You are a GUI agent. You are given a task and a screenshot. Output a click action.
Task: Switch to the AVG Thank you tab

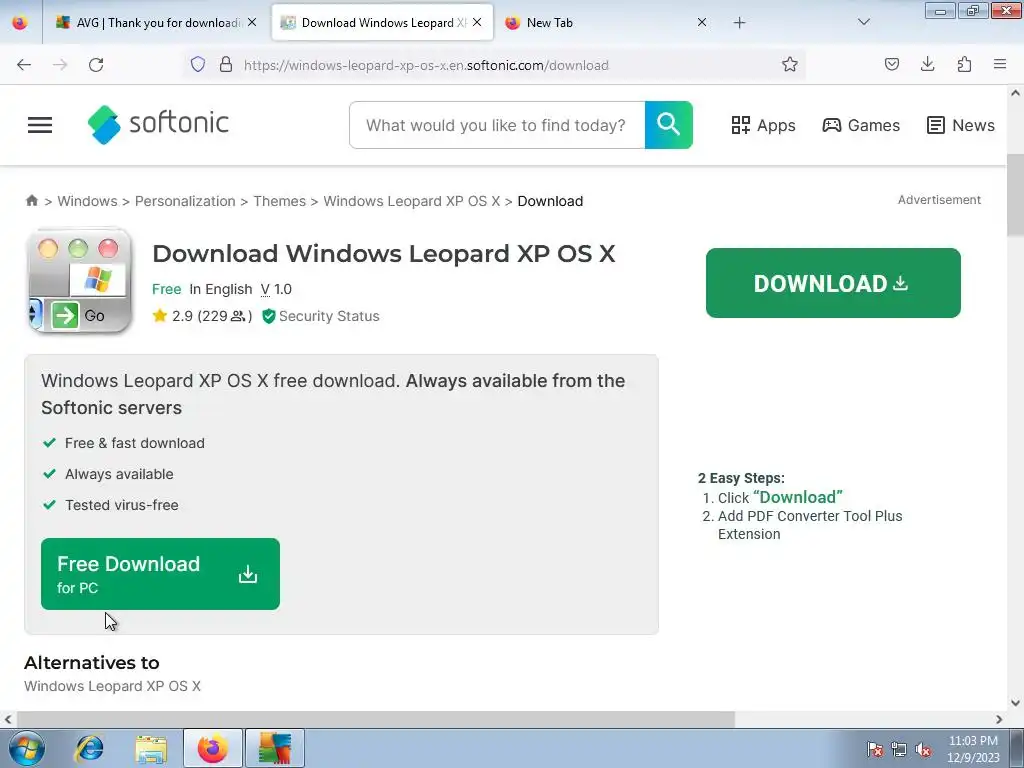(x=155, y=22)
